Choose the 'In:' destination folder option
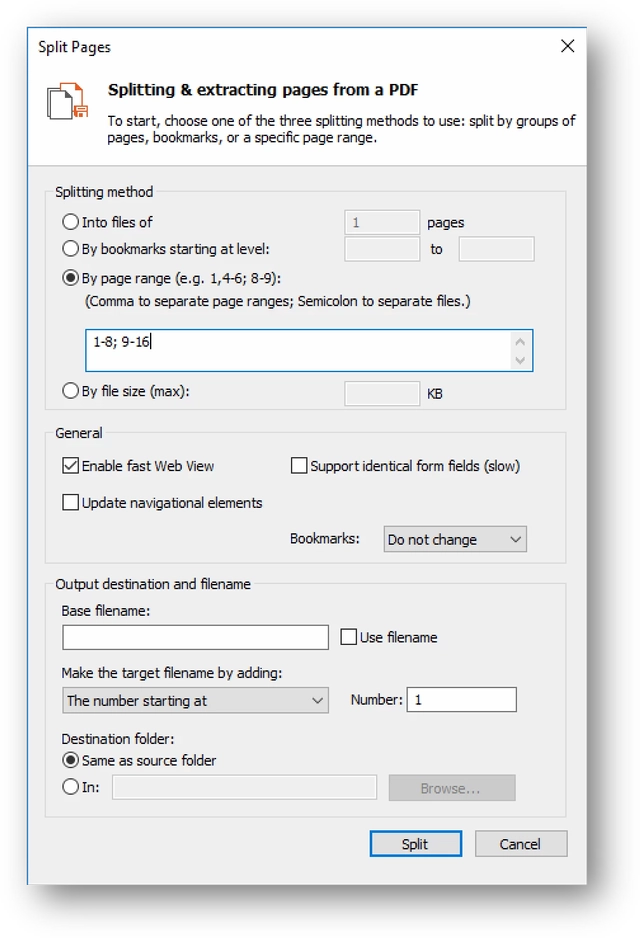The width and height of the screenshot is (640, 938). (x=71, y=787)
